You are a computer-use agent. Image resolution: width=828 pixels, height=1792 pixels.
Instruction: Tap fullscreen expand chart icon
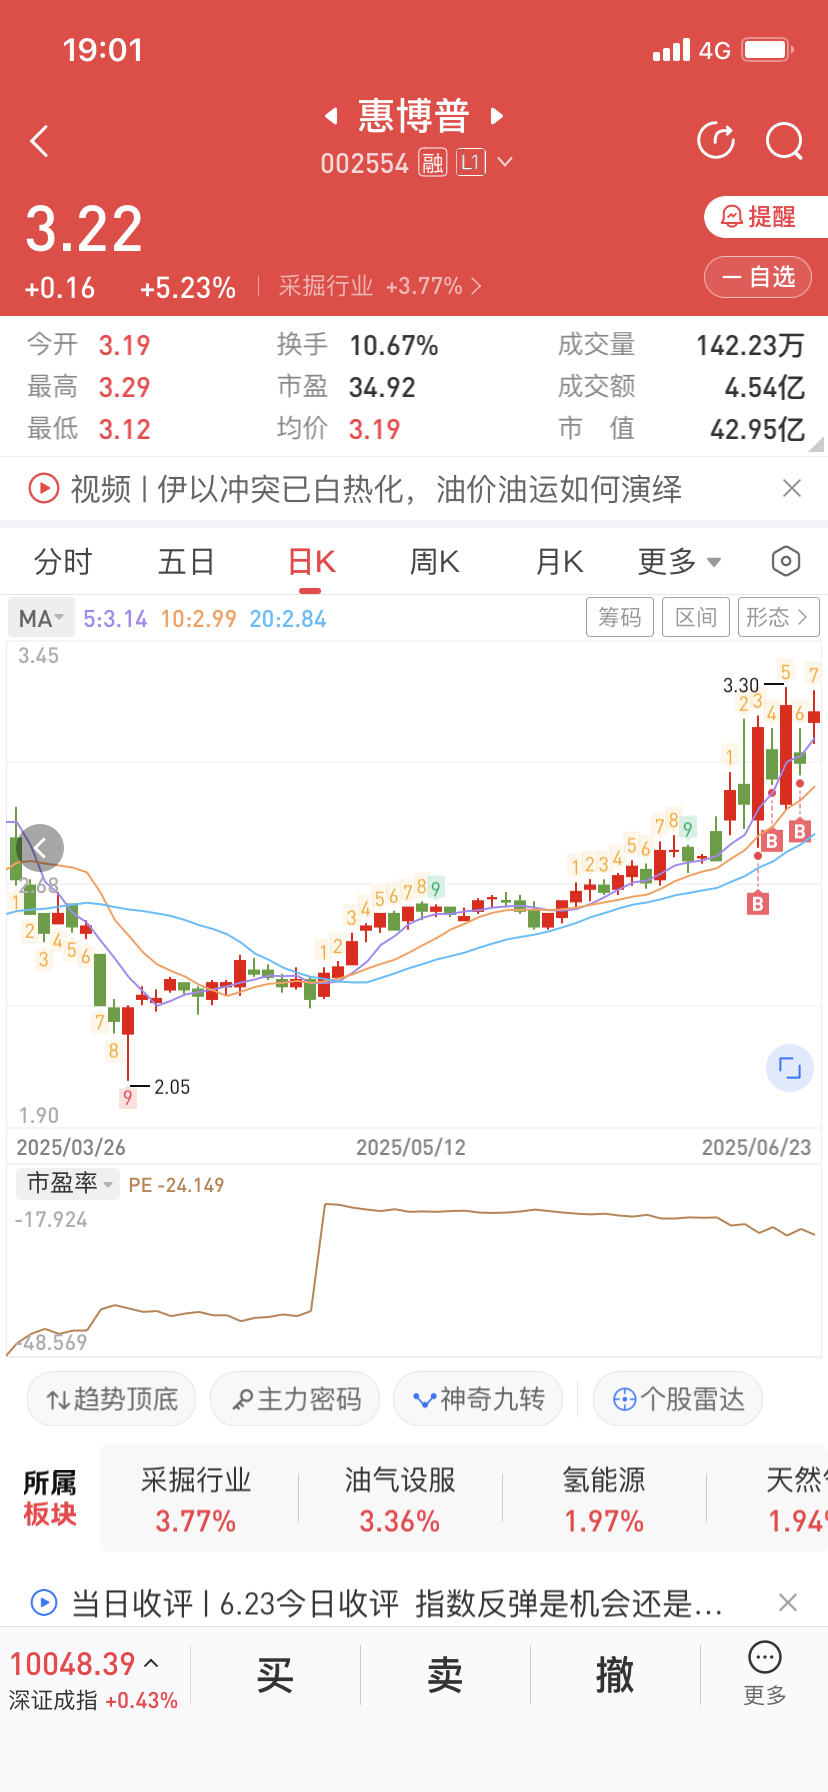point(790,1068)
